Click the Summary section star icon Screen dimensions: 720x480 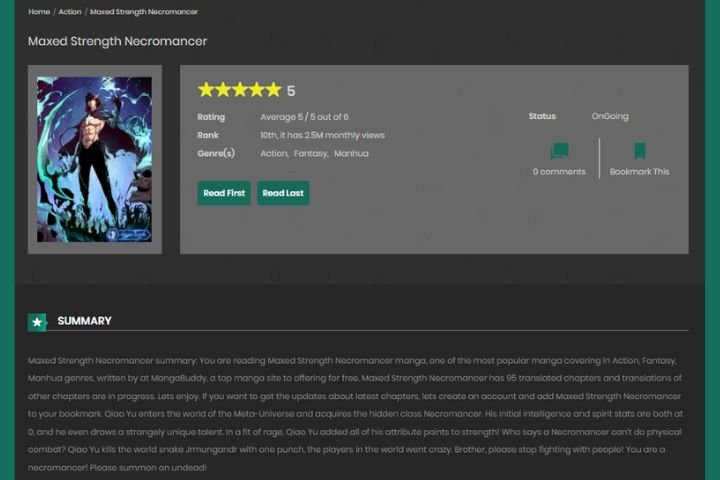click(x=37, y=322)
